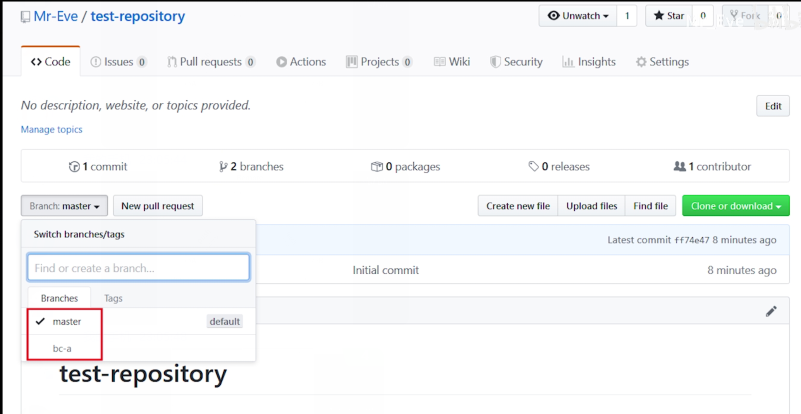
Task: Click the star icon on the Star button
Action: tap(658, 16)
